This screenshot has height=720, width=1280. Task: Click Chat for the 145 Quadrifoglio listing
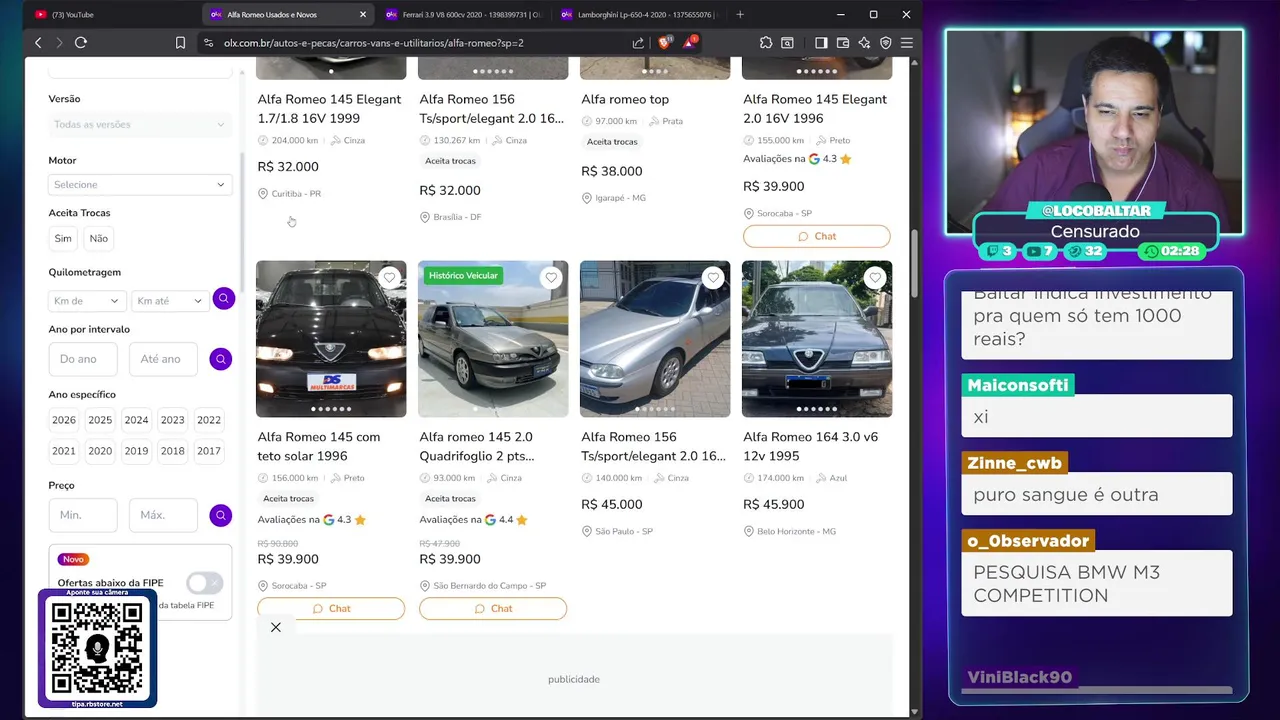pyautogui.click(x=493, y=608)
